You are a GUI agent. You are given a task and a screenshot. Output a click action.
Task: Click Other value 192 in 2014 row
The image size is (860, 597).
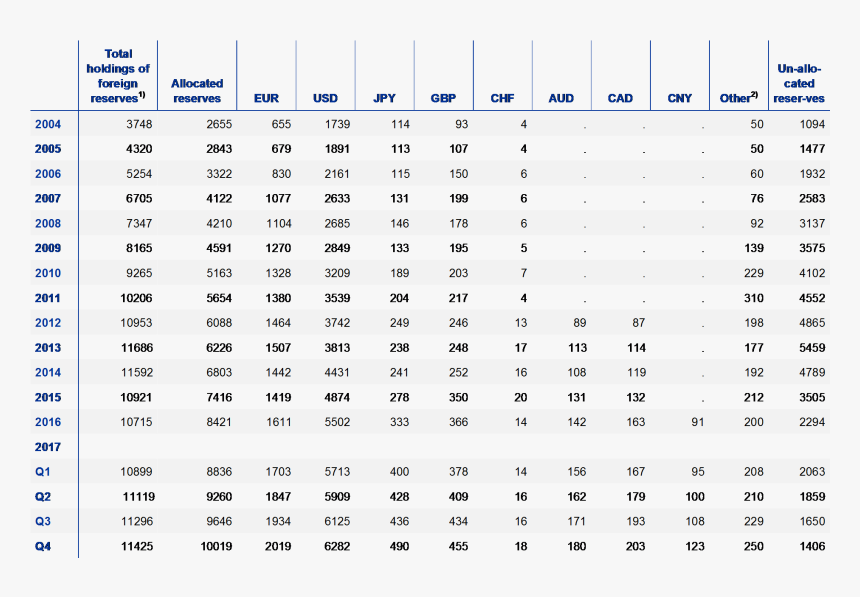coord(754,373)
